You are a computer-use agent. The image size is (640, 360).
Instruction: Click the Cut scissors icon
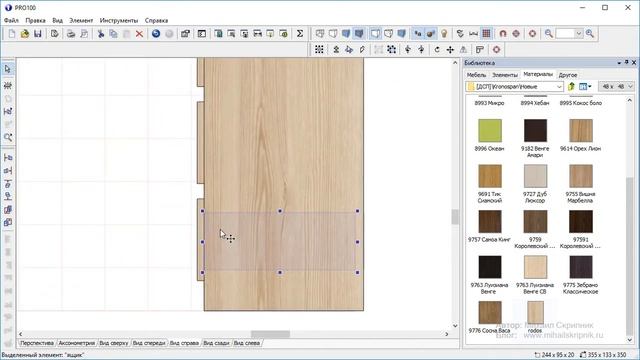(100, 34)
